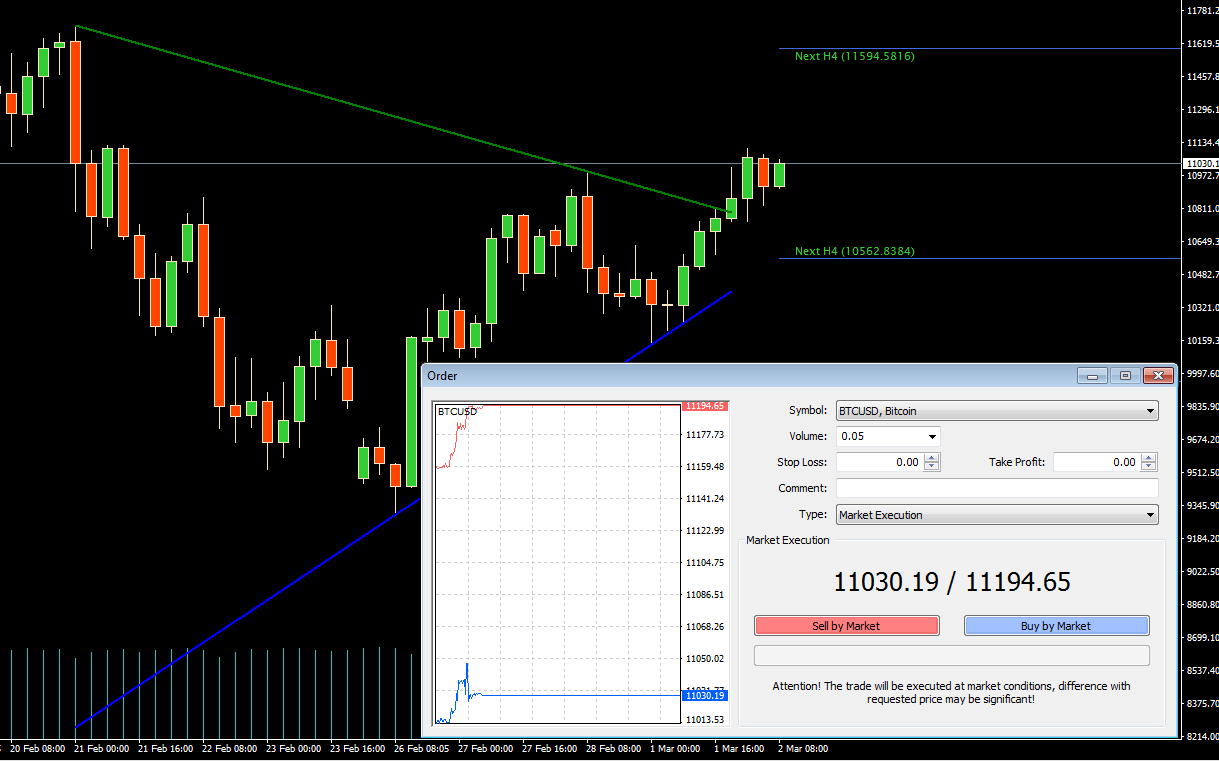1219x762 pixels.
Task: Open the Symbol dropdown showing BTCUSD, Bitcoin
Action: coord(1151,410)
